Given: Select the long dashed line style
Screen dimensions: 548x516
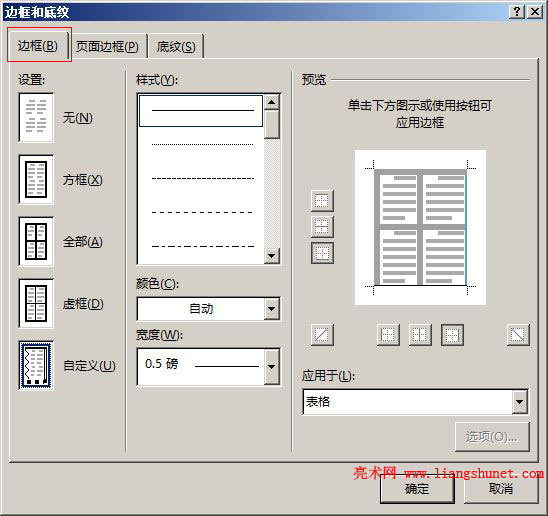Looking at the screenshot, I should click(202, 212).
